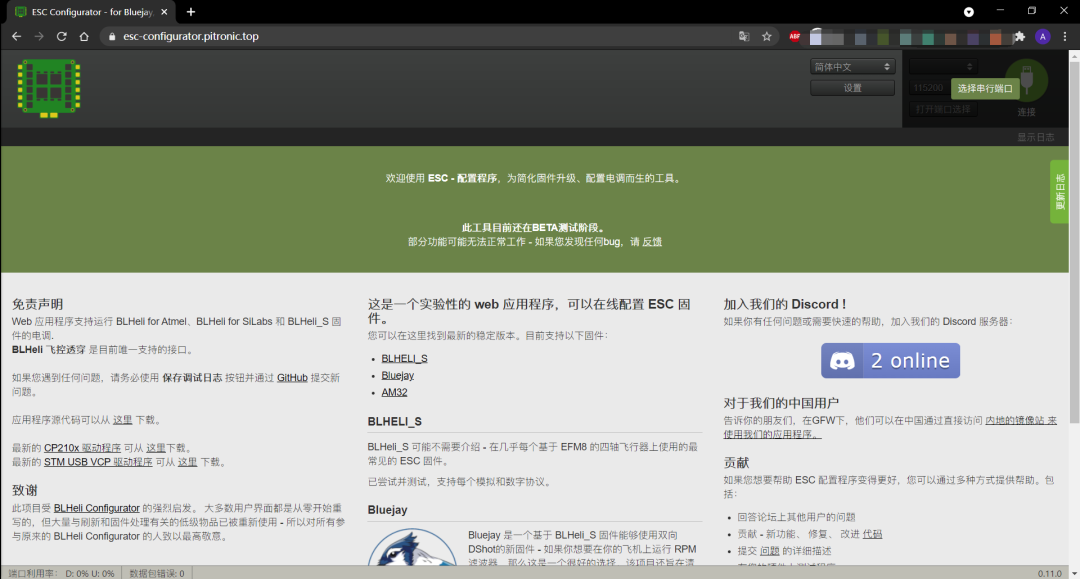Open the AM32 firmware list link
This screenshot has height=579, width=1080.
(394, 392)
